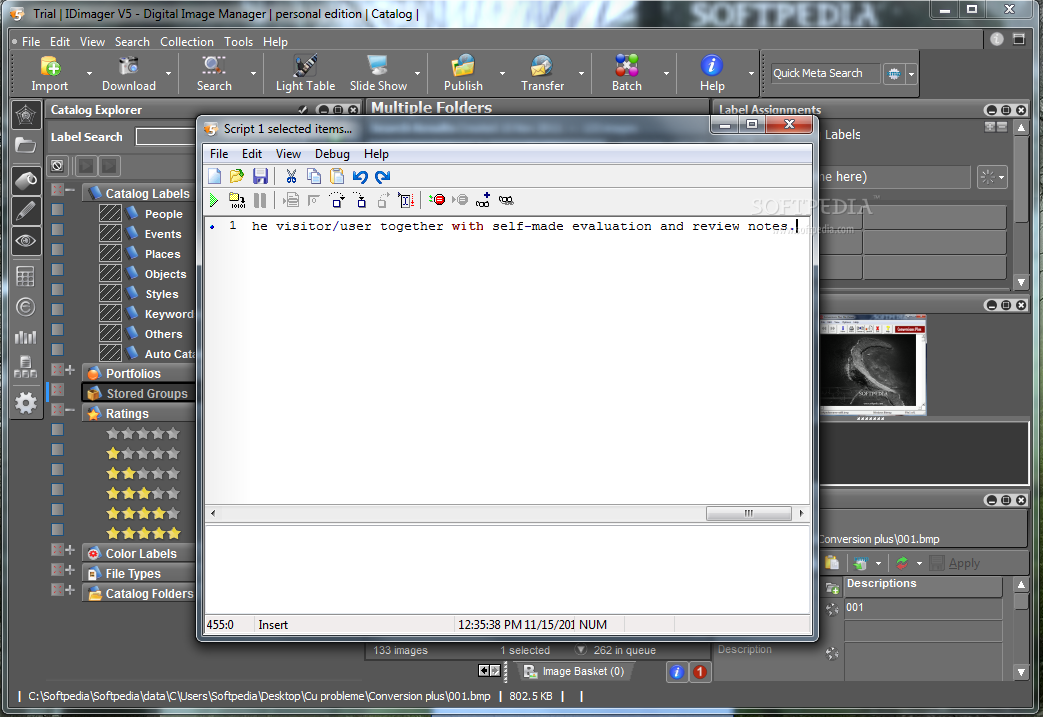The height and width of the screenshot is (717, 1043).
Task: Expand the Catalog Folders tree node
Action: 70,589
